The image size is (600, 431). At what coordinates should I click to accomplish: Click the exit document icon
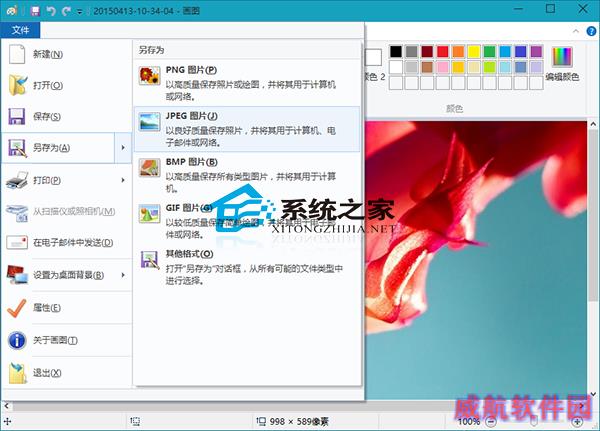click(18, 373)
